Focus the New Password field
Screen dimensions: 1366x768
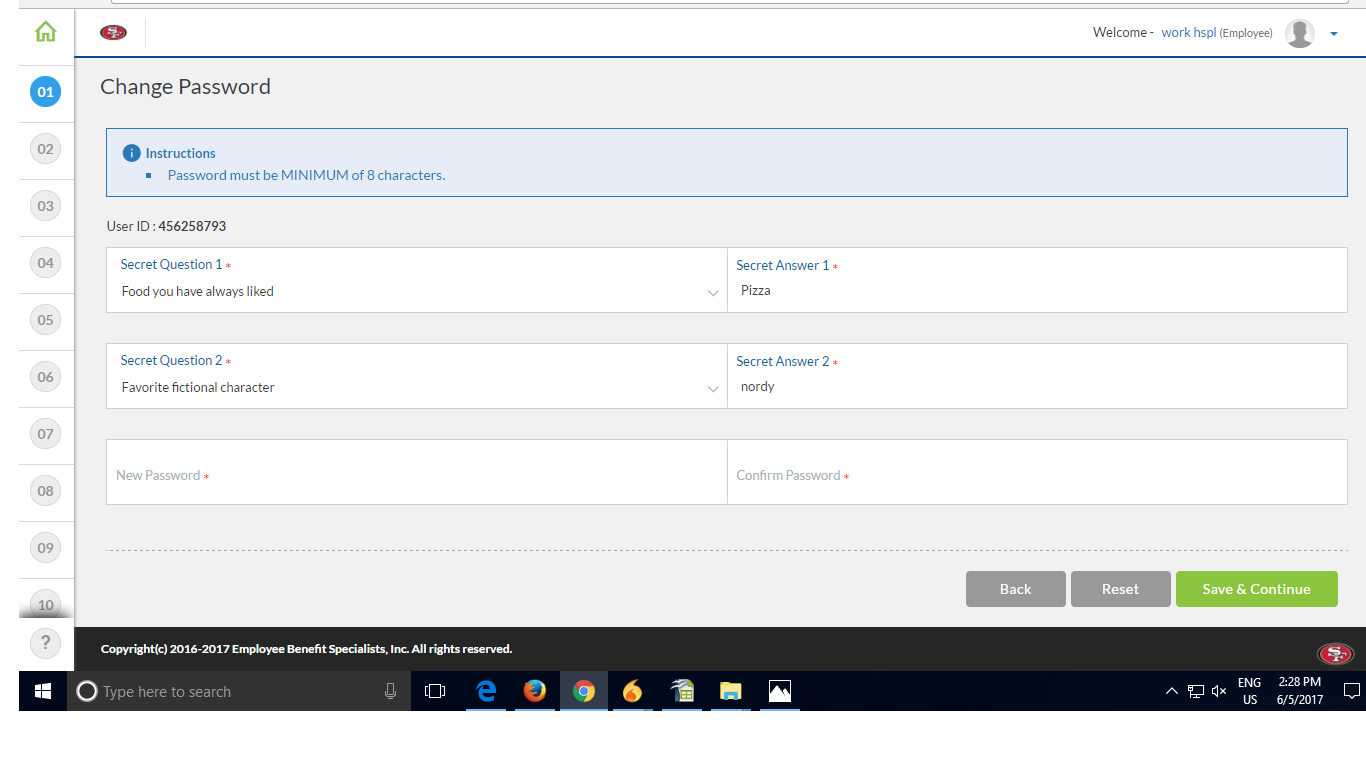click(416, 472)
